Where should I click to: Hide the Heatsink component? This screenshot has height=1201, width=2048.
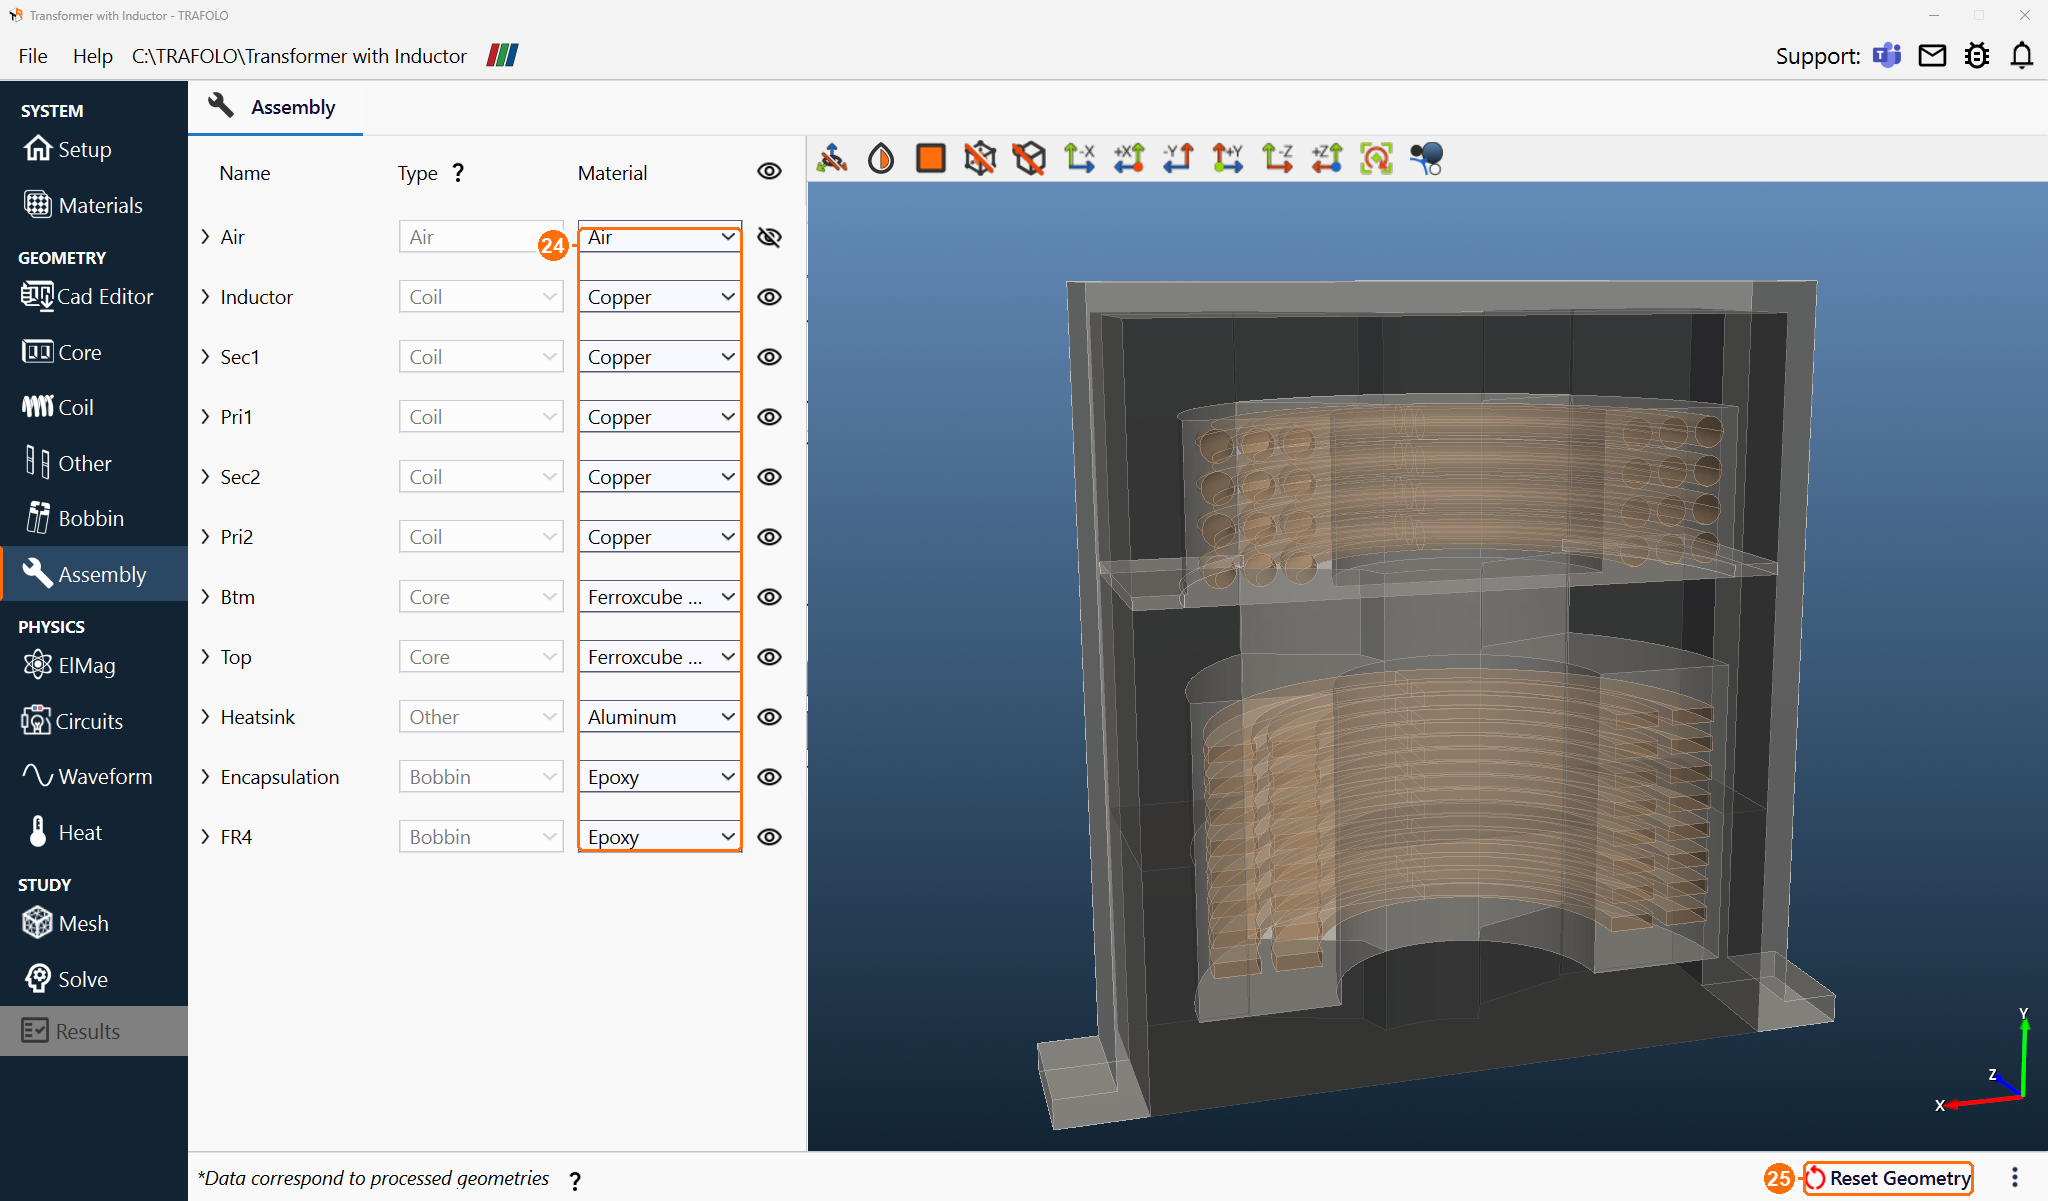769,717
